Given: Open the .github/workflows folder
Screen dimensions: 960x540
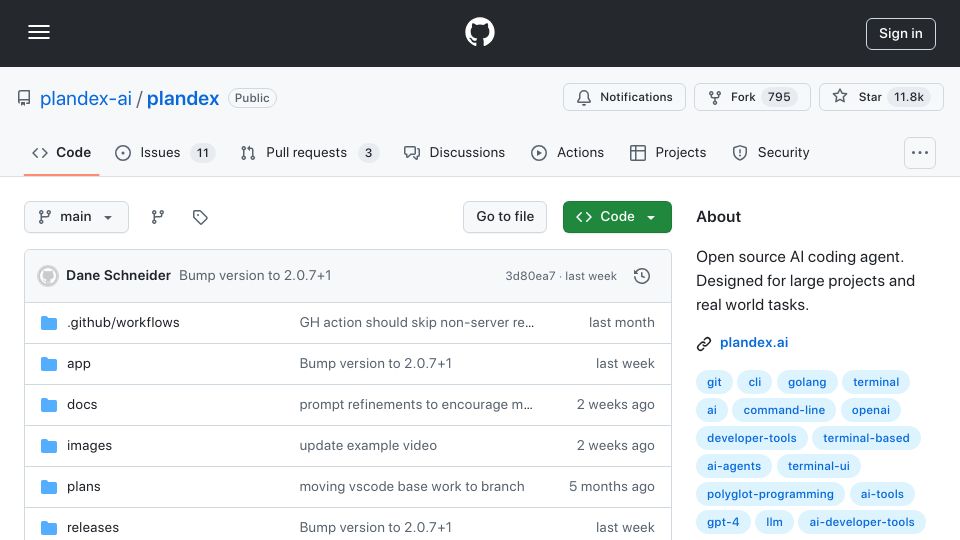Looking at the screenshot, I should (x=123, y=323).
